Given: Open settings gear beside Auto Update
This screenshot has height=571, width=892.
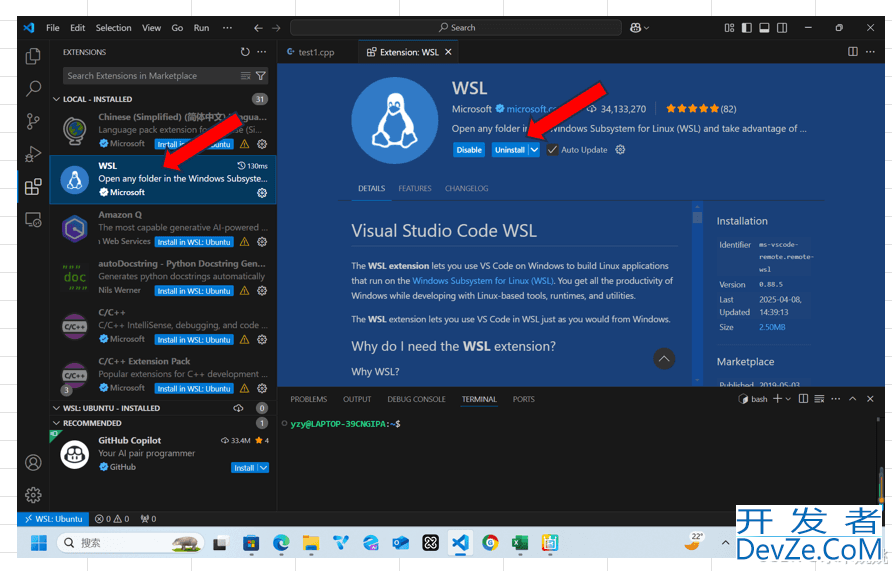Looking at the screenshot, I should click(620, 150).
